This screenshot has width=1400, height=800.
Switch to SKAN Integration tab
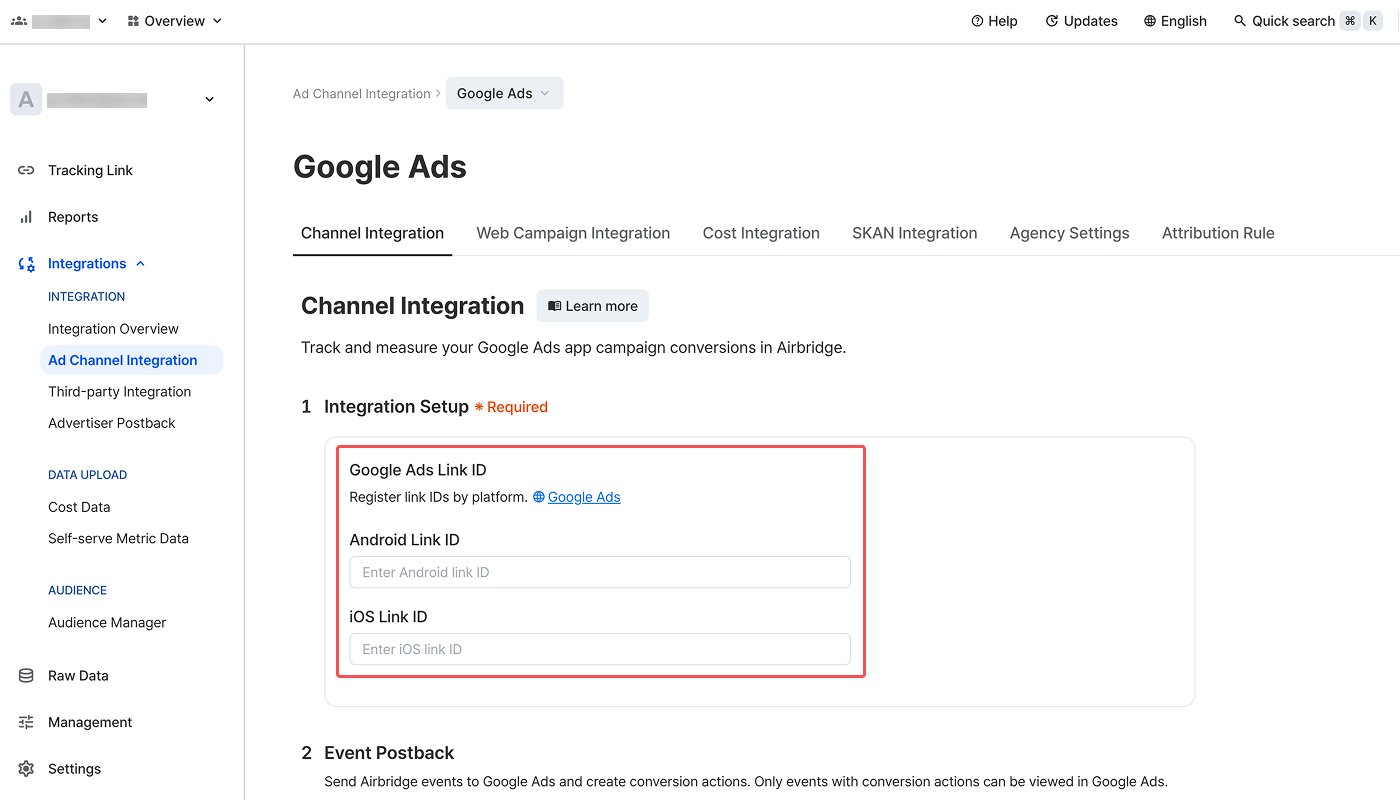point(915,233)
